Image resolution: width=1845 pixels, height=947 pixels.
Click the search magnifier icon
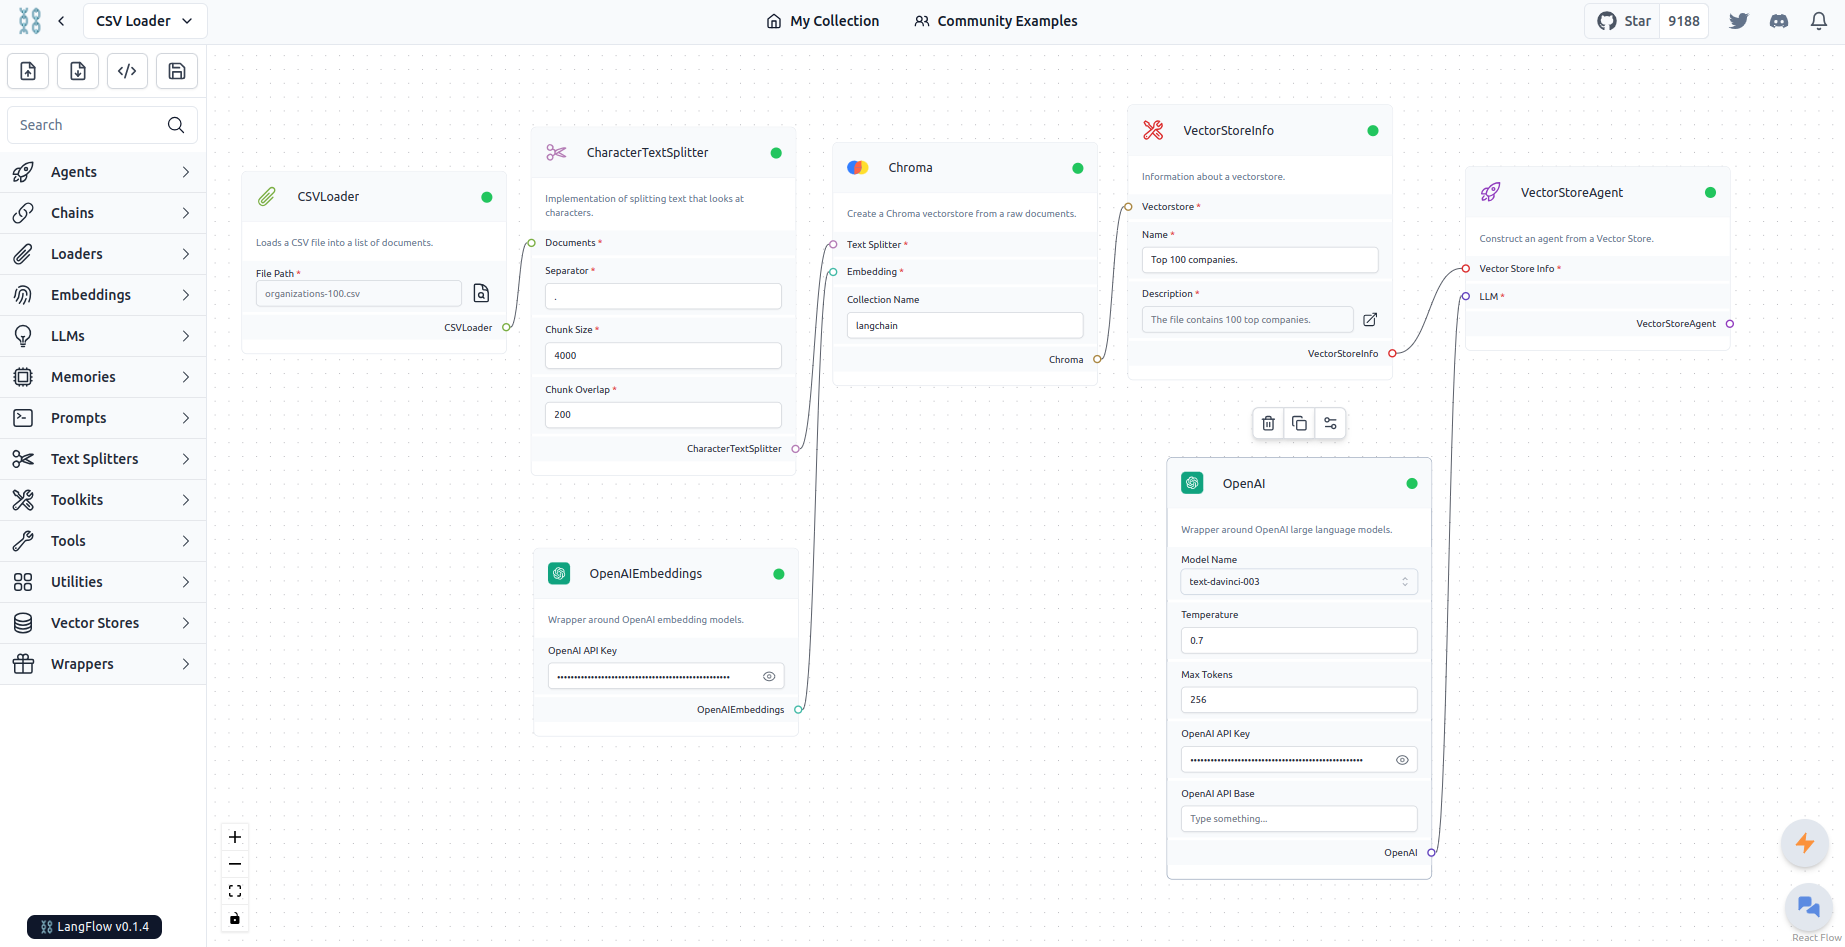pyautogui.click(x=176, y=125)
